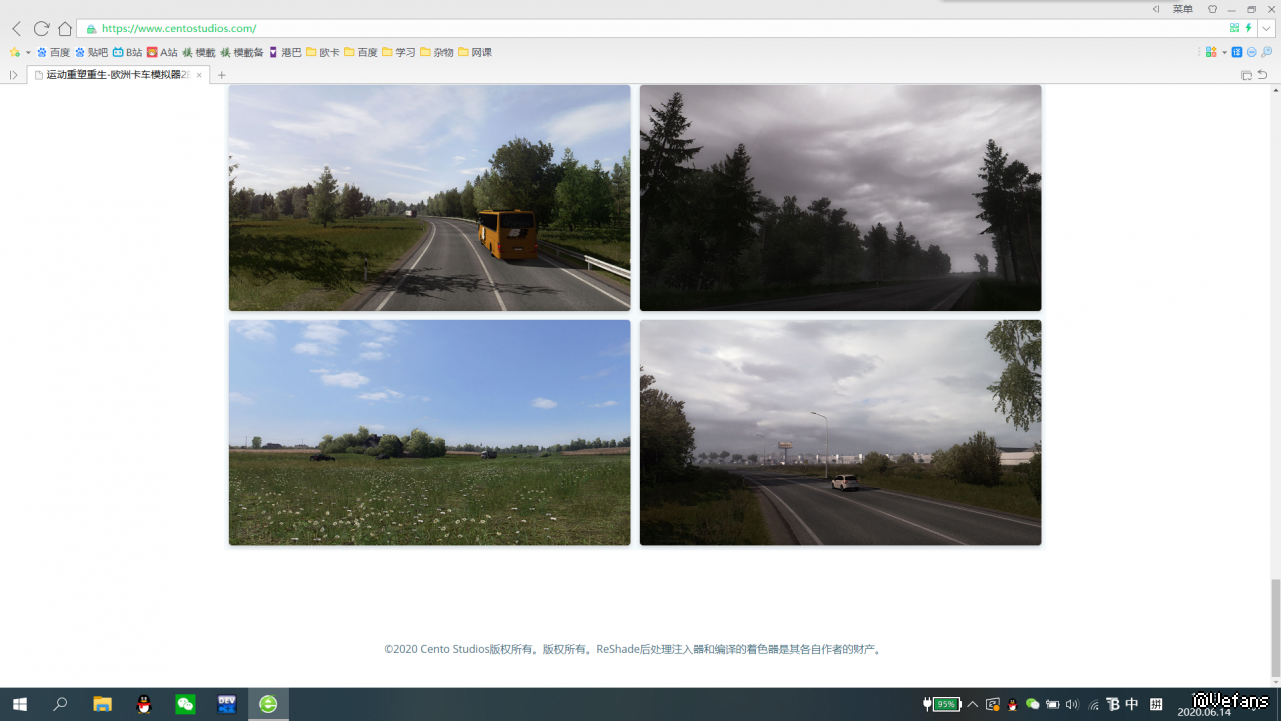
Task: Open the DEV app on taskbar
Action: [x=227, y=704]
